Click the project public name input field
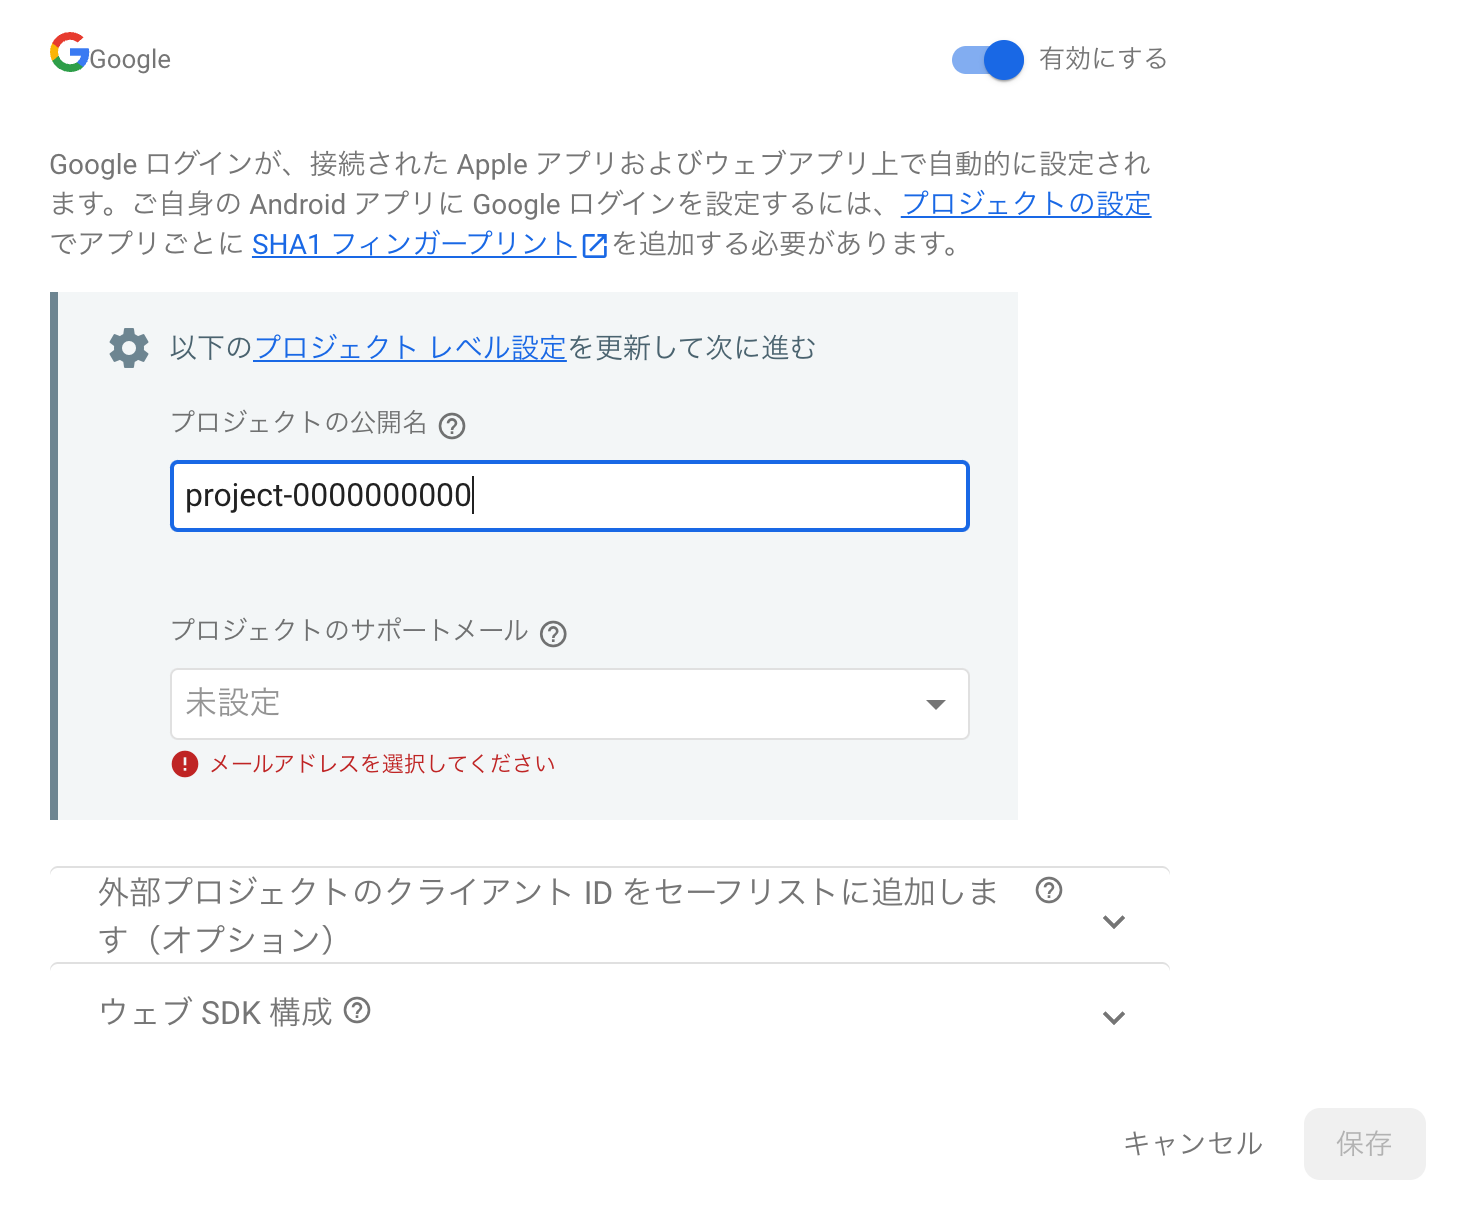 click(x=570, y=496)
